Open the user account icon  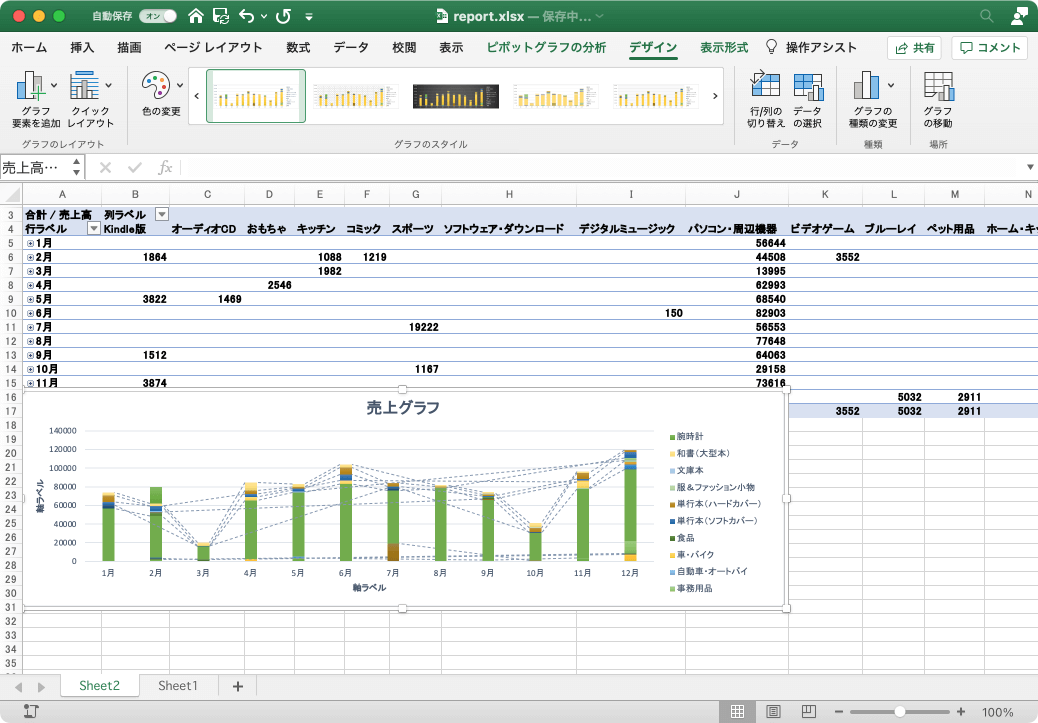pos(1019,16)
